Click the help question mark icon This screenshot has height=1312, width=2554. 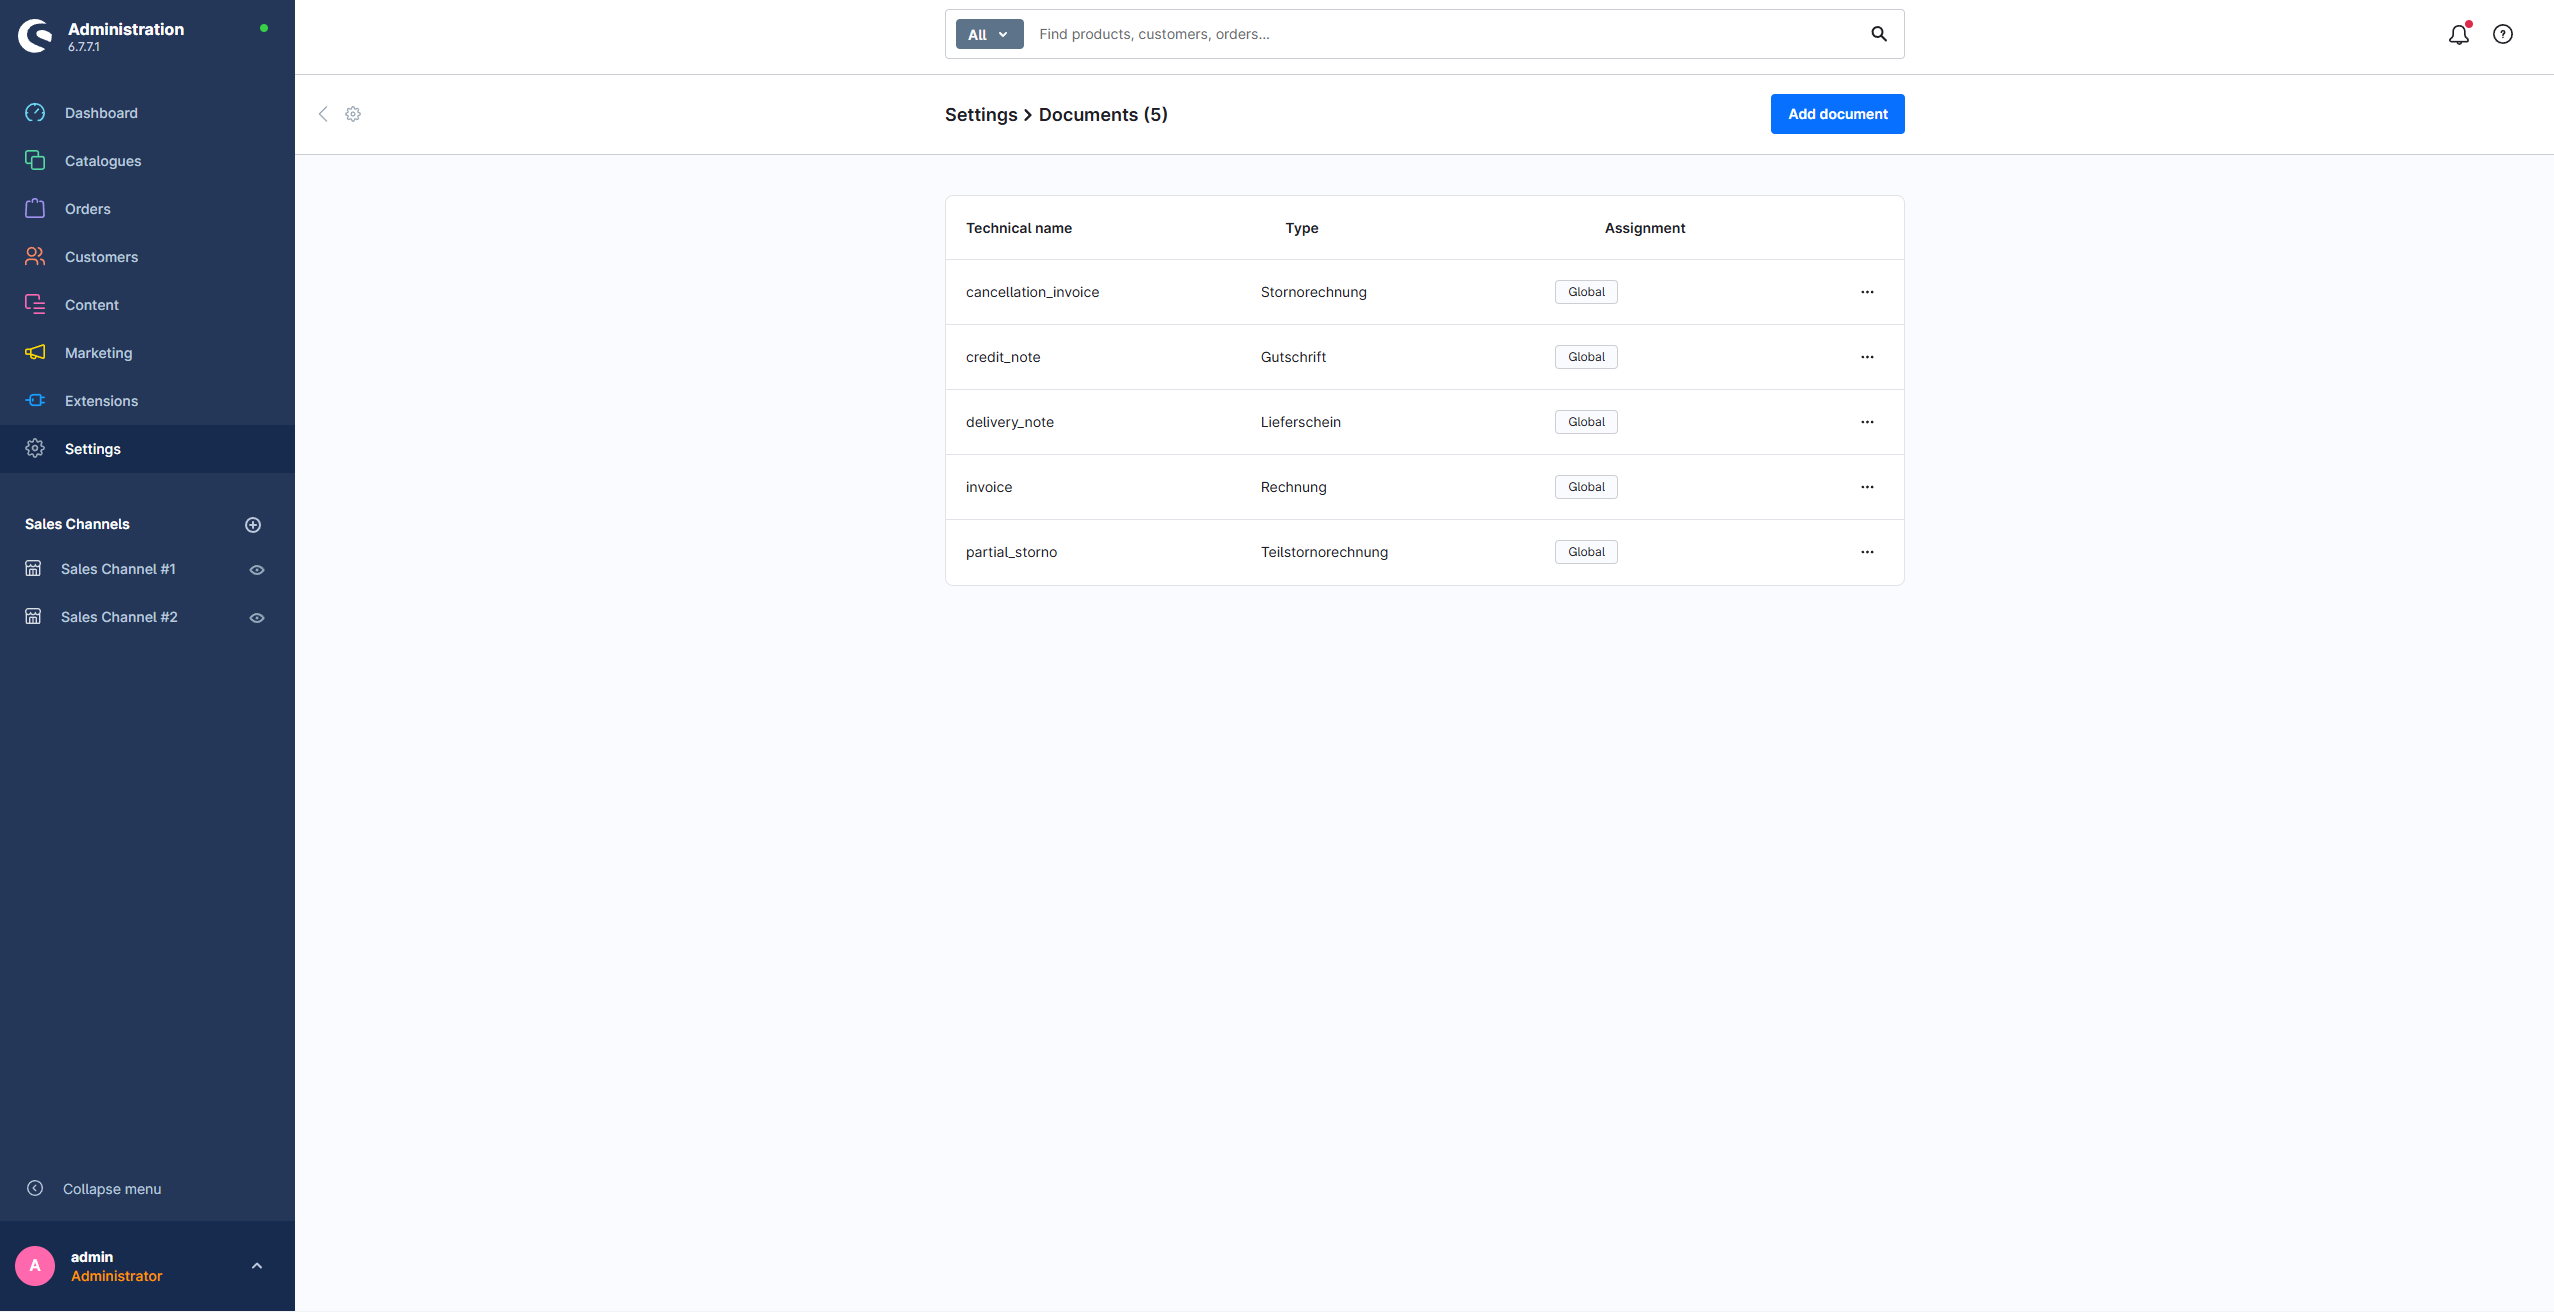2502,35
